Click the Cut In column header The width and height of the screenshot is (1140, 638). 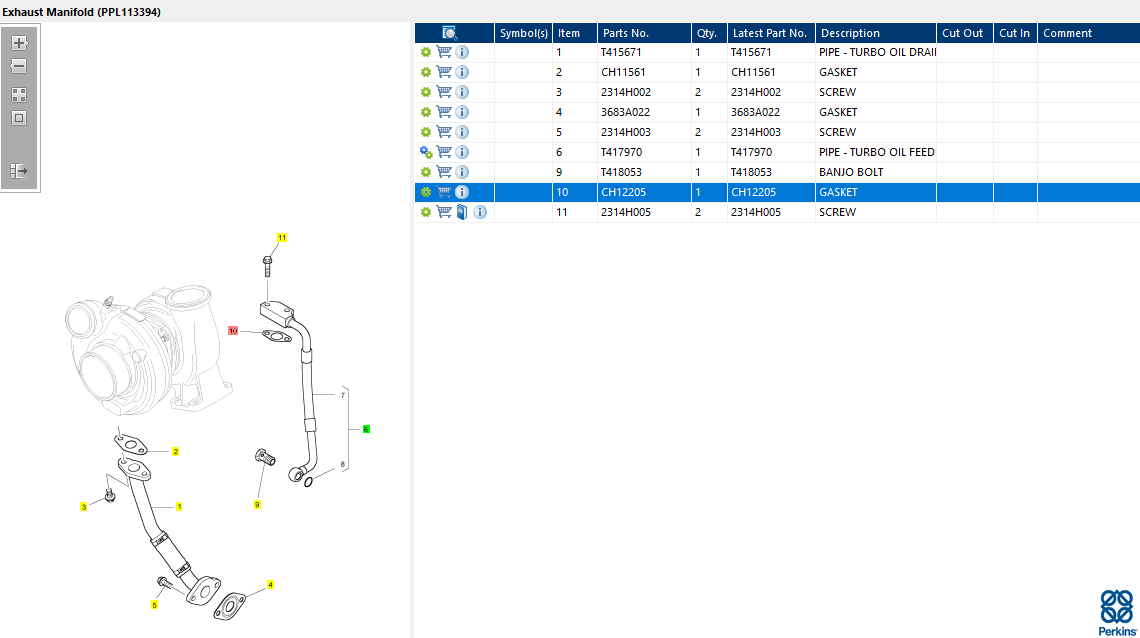[x=1015, y=33]
